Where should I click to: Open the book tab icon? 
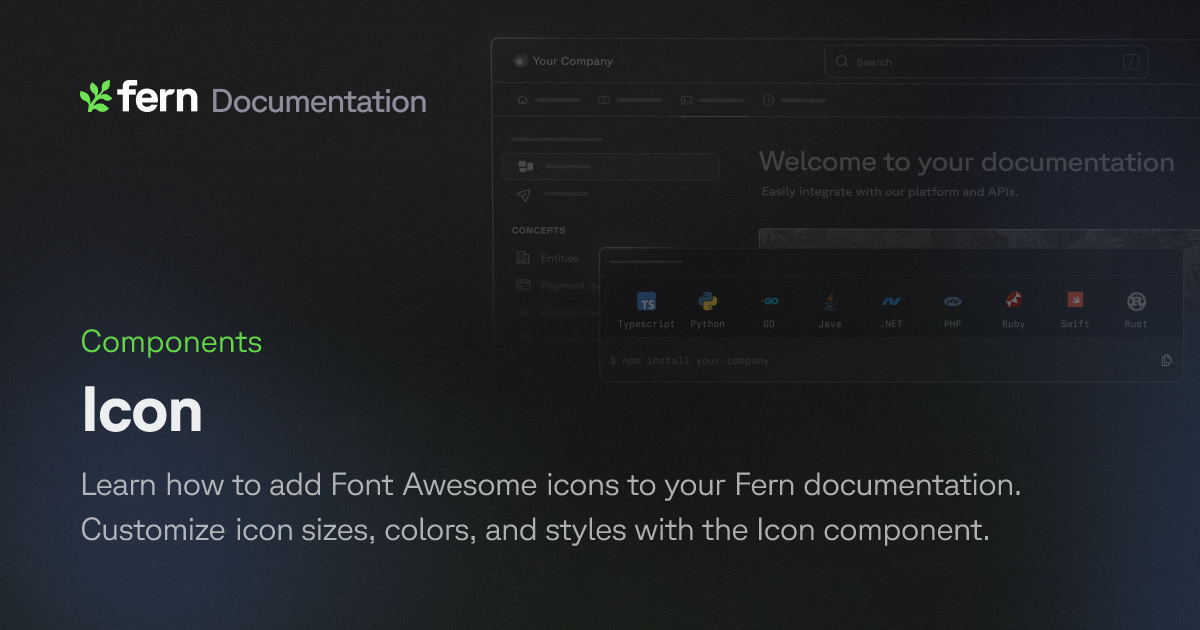604,100
